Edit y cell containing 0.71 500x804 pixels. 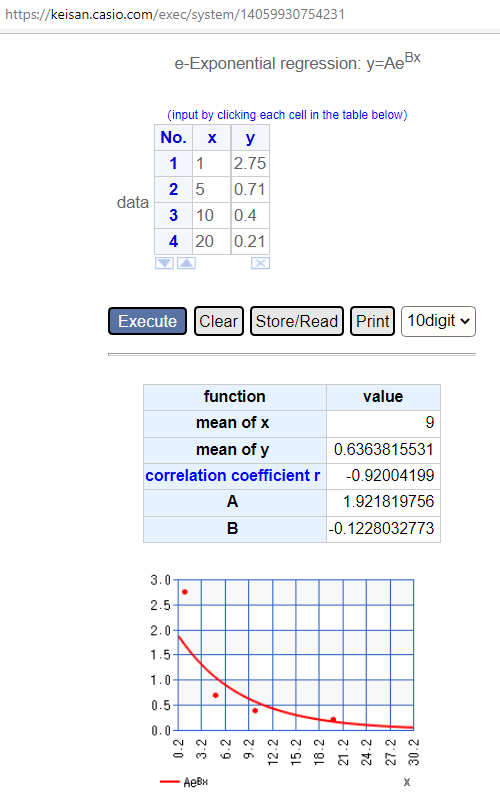[x=250, y=190]
